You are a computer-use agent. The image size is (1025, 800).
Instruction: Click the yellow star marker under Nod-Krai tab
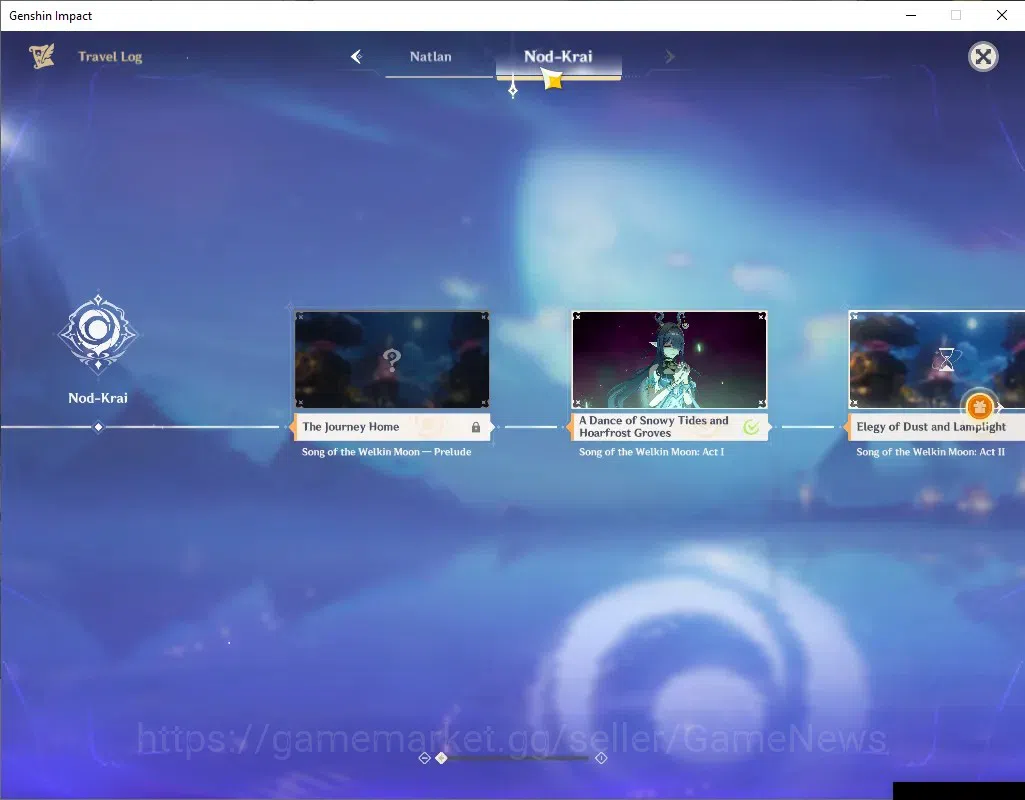[x=552, y=80]
